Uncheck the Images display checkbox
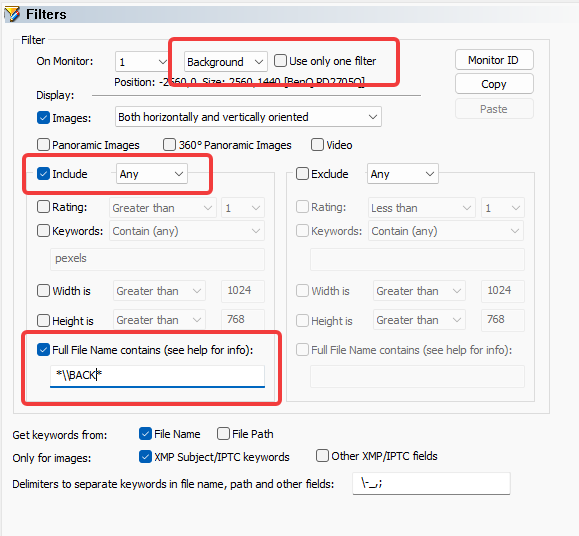This screenshot has height=536, width=579. click(x=43, y=118)
